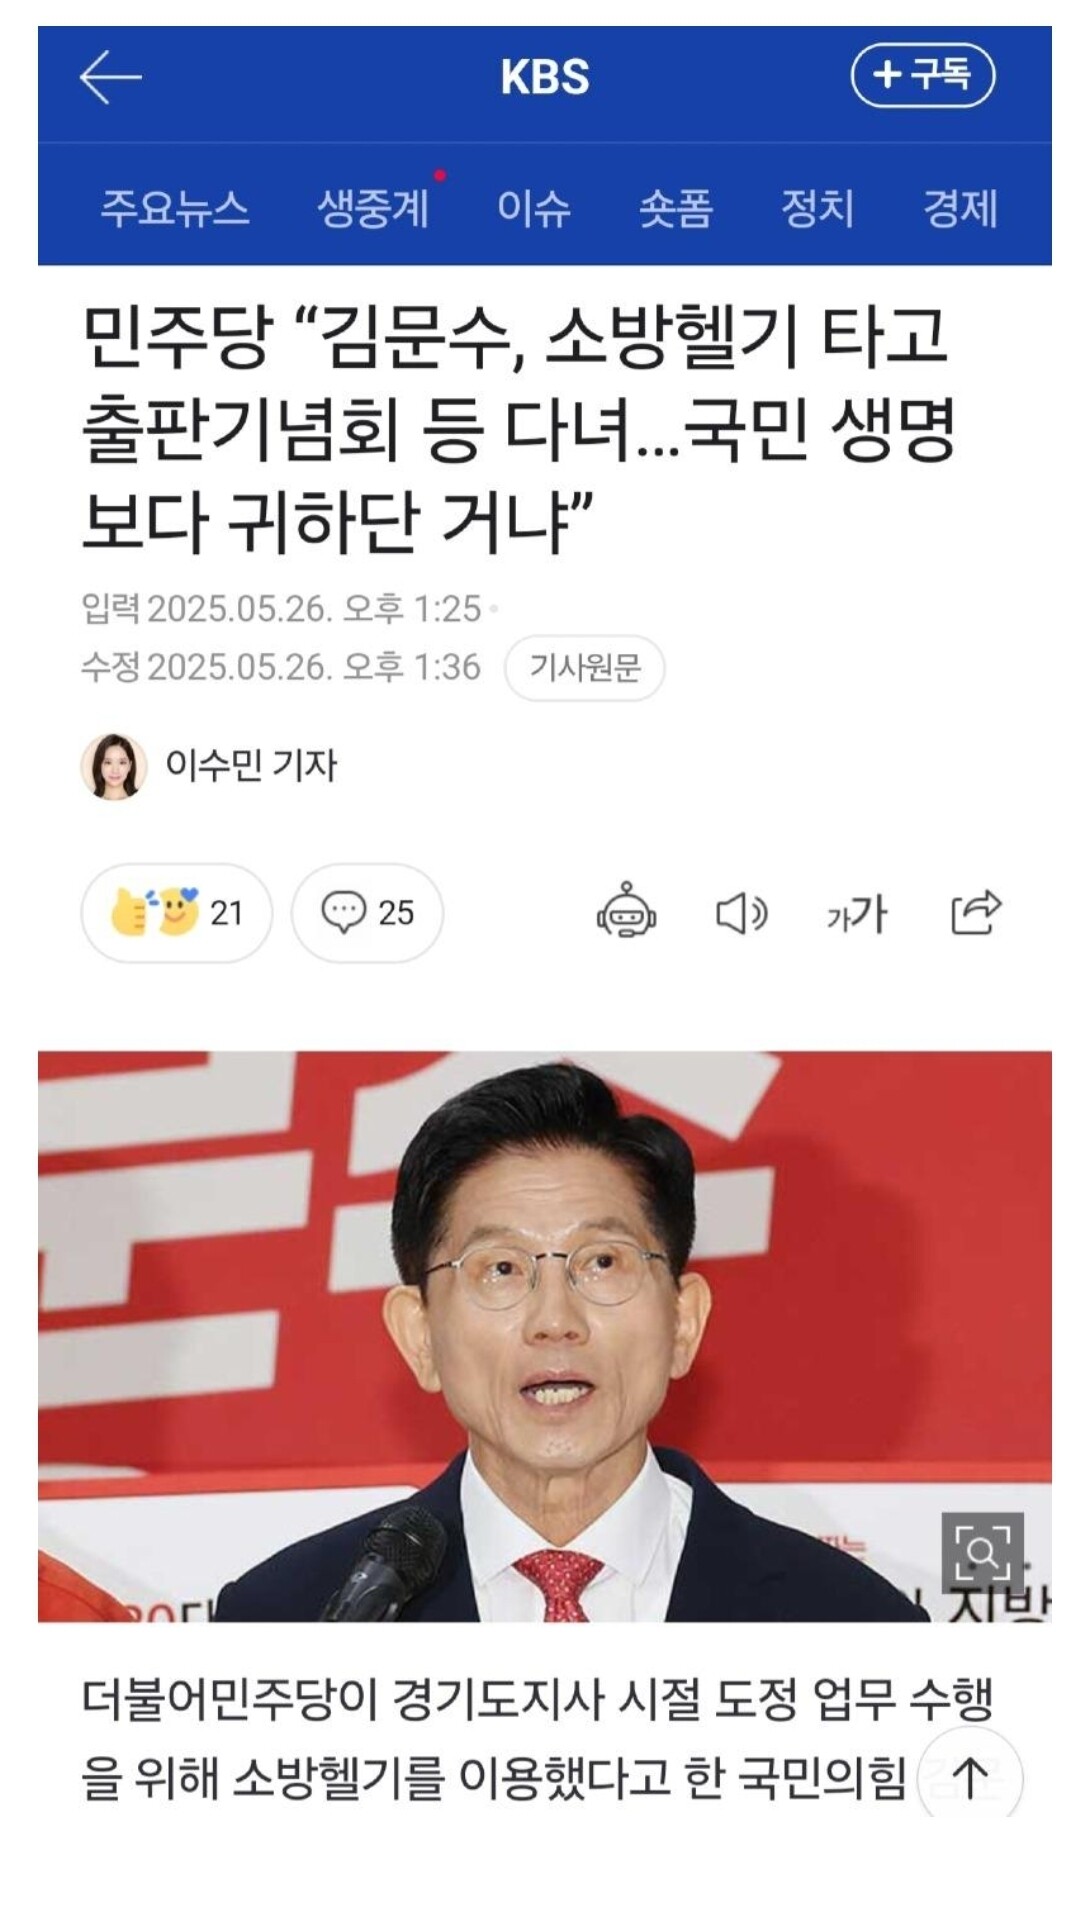Change font size with 가가 icon
1080x1908 pixels.
click(x=857, y=914)
